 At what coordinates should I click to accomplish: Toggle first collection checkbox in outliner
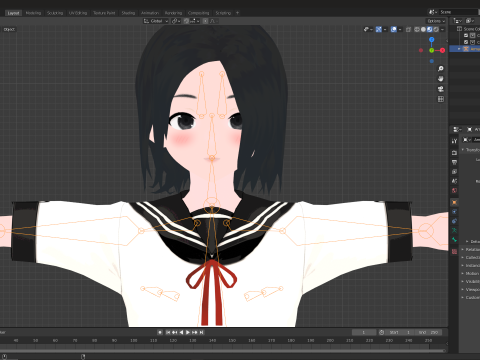[466, 35]
